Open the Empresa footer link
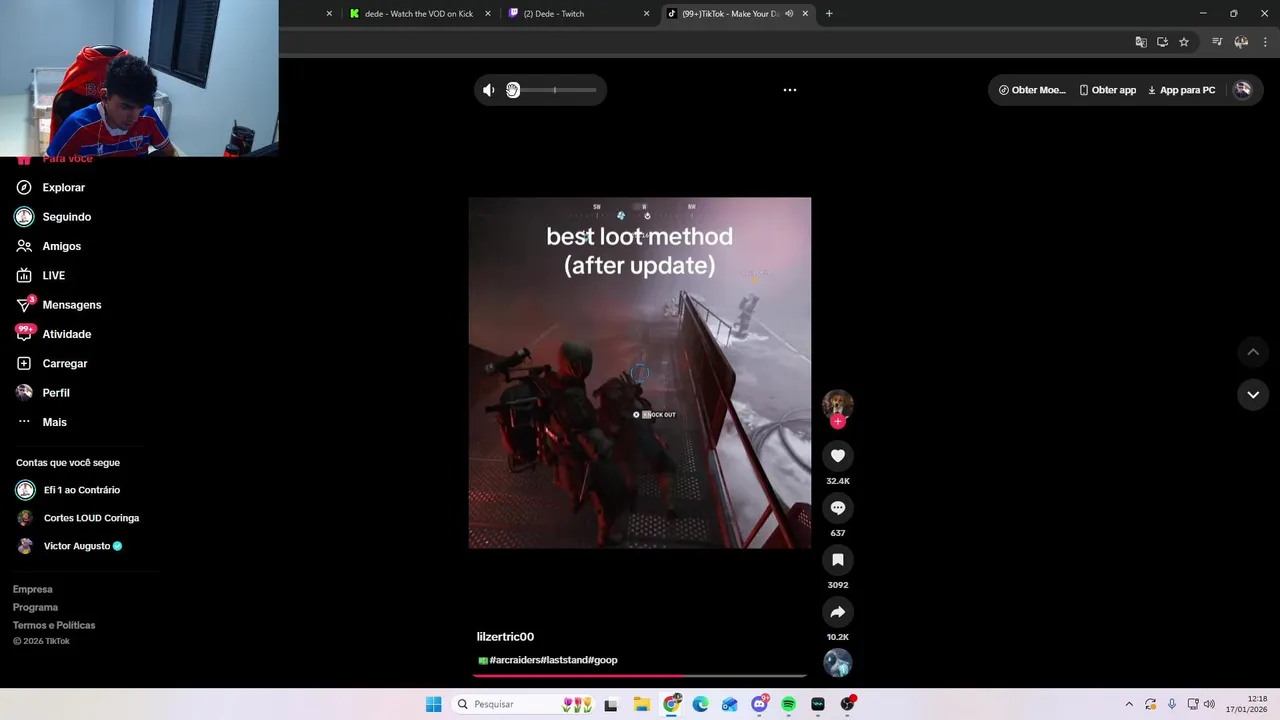1280x720 pixels. 32,589
